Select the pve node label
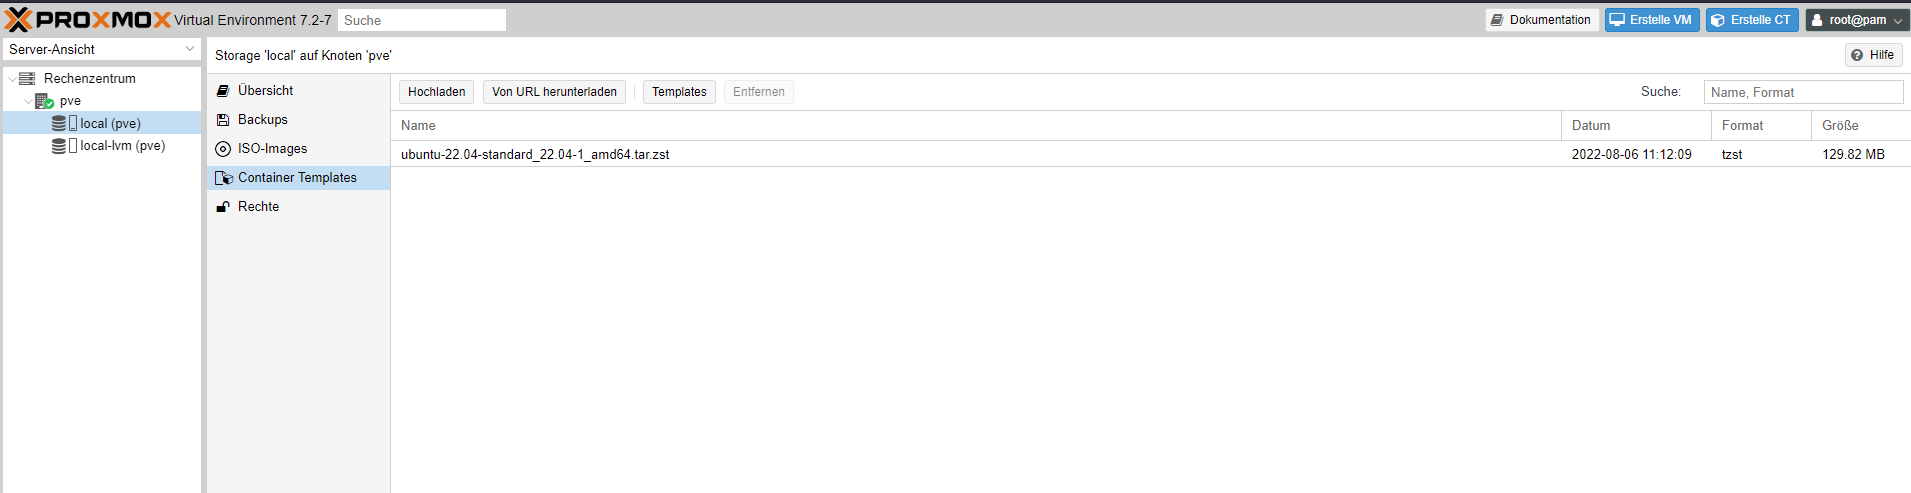 [70, 101]
